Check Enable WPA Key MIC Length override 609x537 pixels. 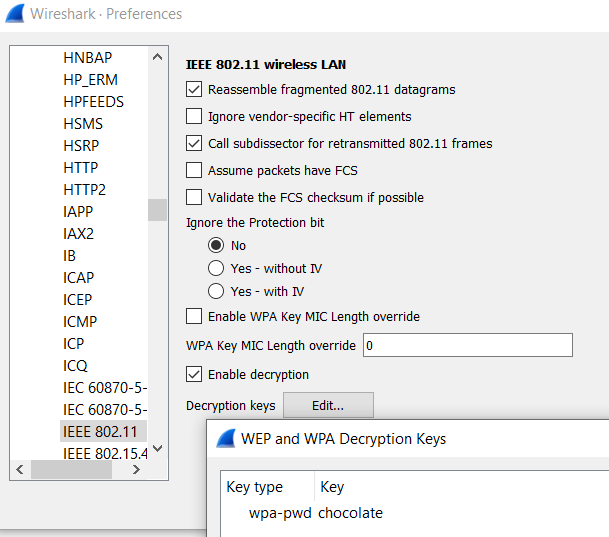pos(194,316)
